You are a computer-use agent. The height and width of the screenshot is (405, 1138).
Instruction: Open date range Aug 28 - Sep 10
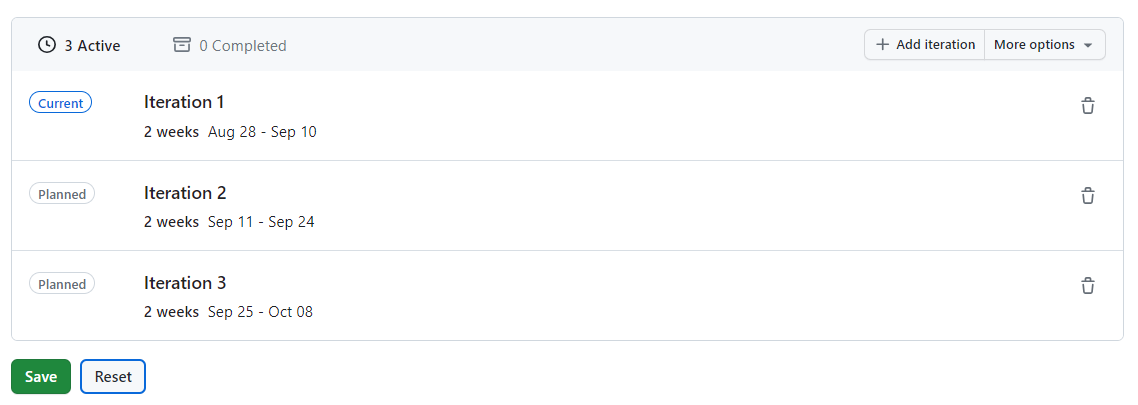[x=262, y=132]
